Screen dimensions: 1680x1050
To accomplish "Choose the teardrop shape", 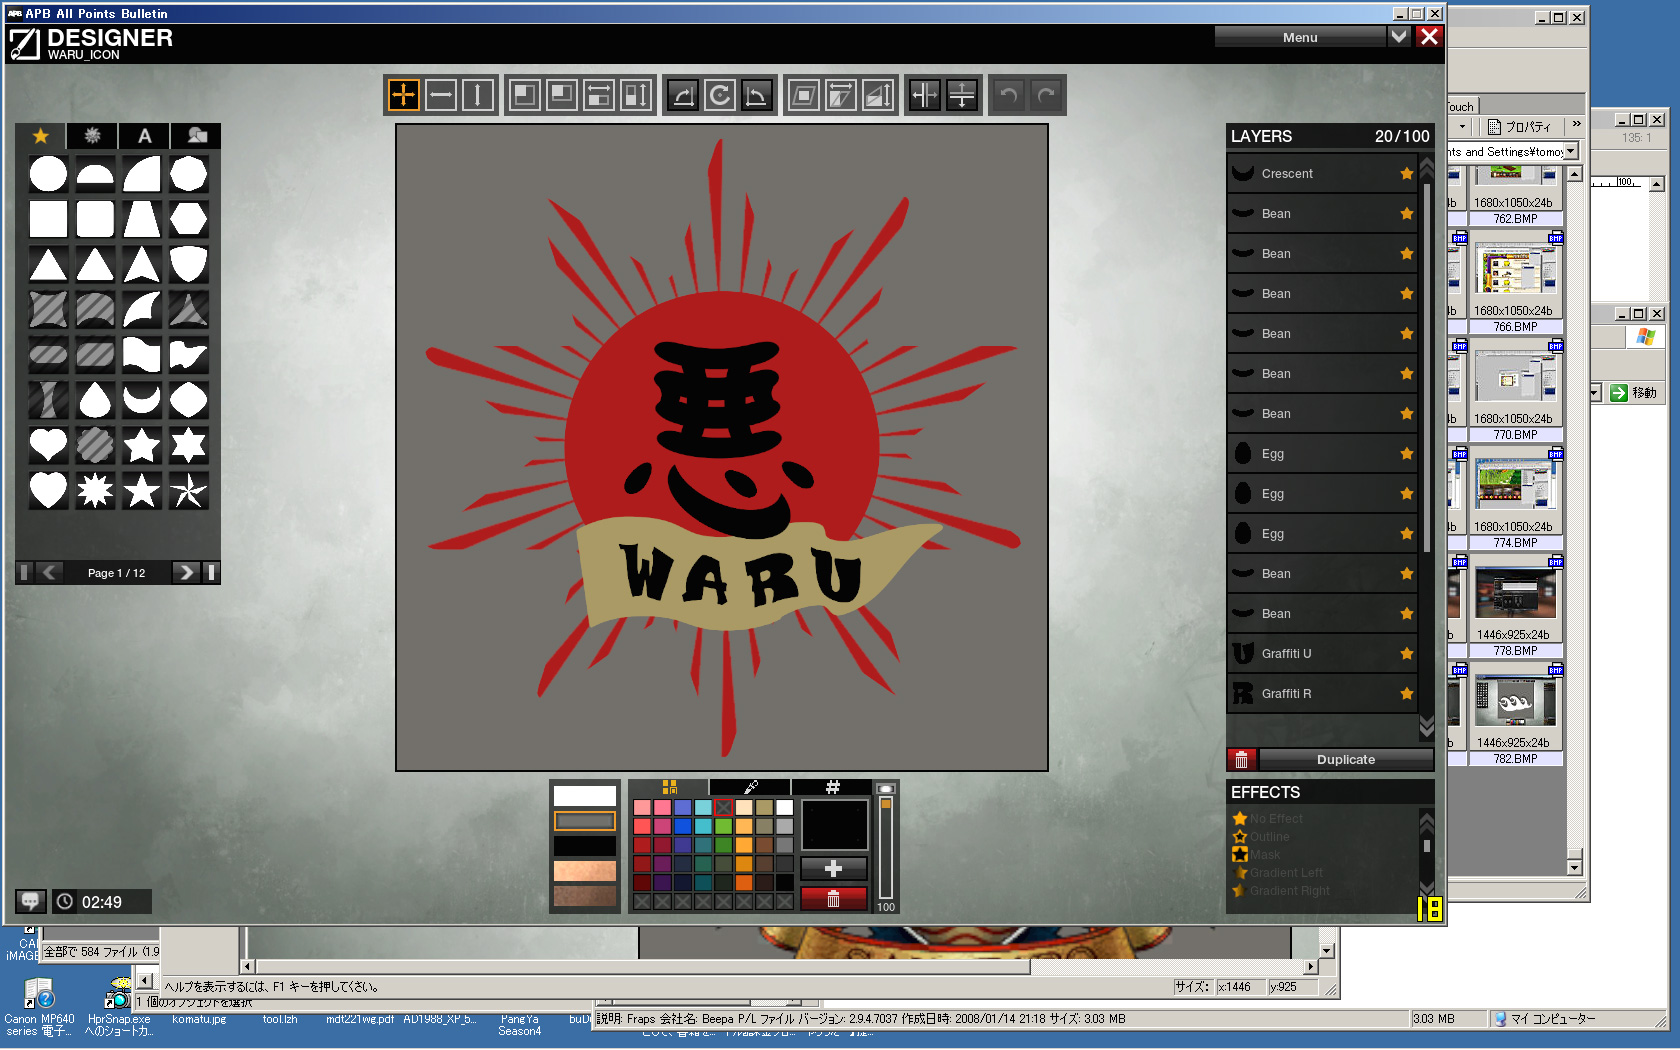I will 95,400.
